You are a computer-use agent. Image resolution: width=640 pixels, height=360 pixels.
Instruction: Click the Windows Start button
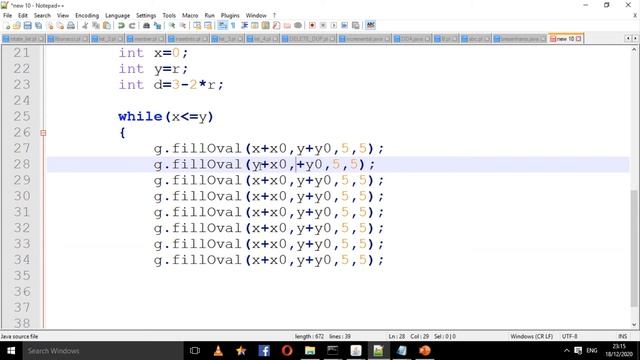click(x=11, y=351)
